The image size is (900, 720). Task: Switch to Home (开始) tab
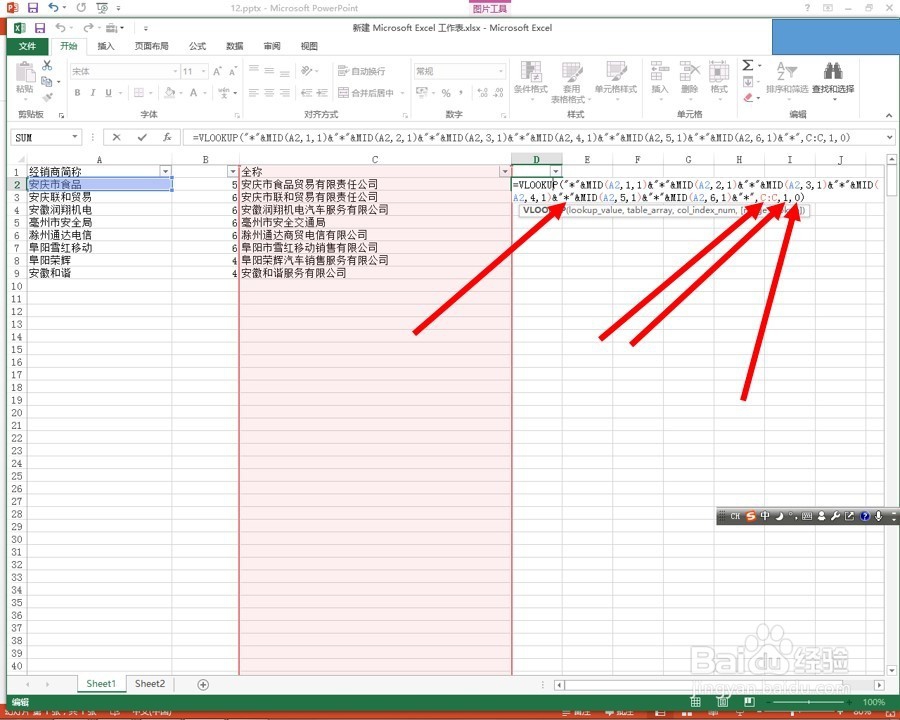[x=69, y=46]
